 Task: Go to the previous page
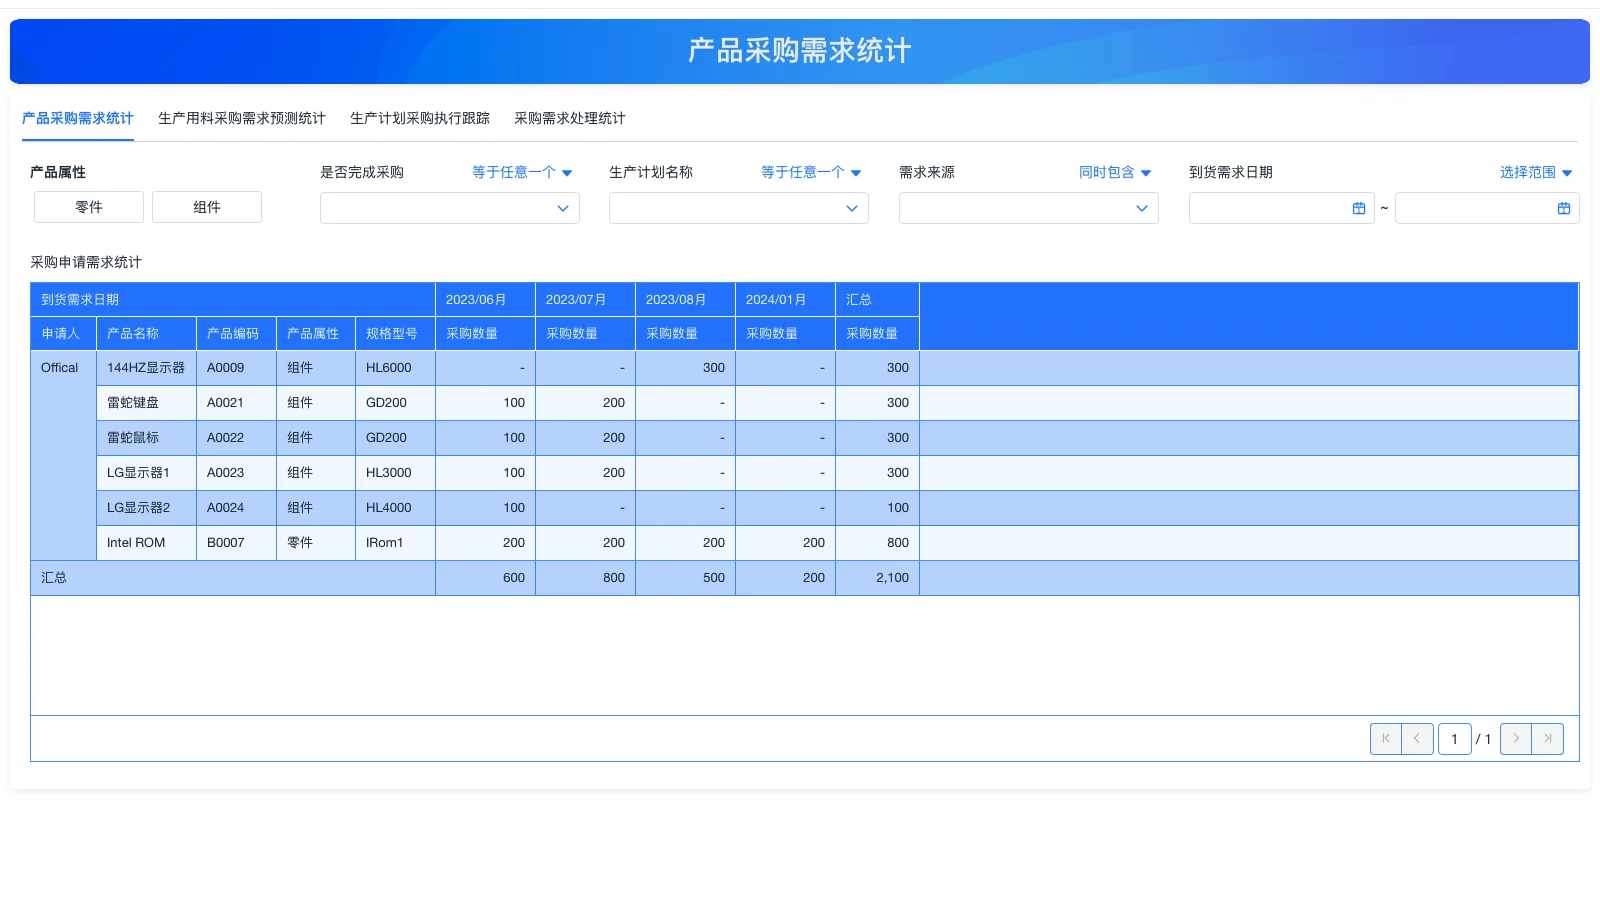(1417, 738)
